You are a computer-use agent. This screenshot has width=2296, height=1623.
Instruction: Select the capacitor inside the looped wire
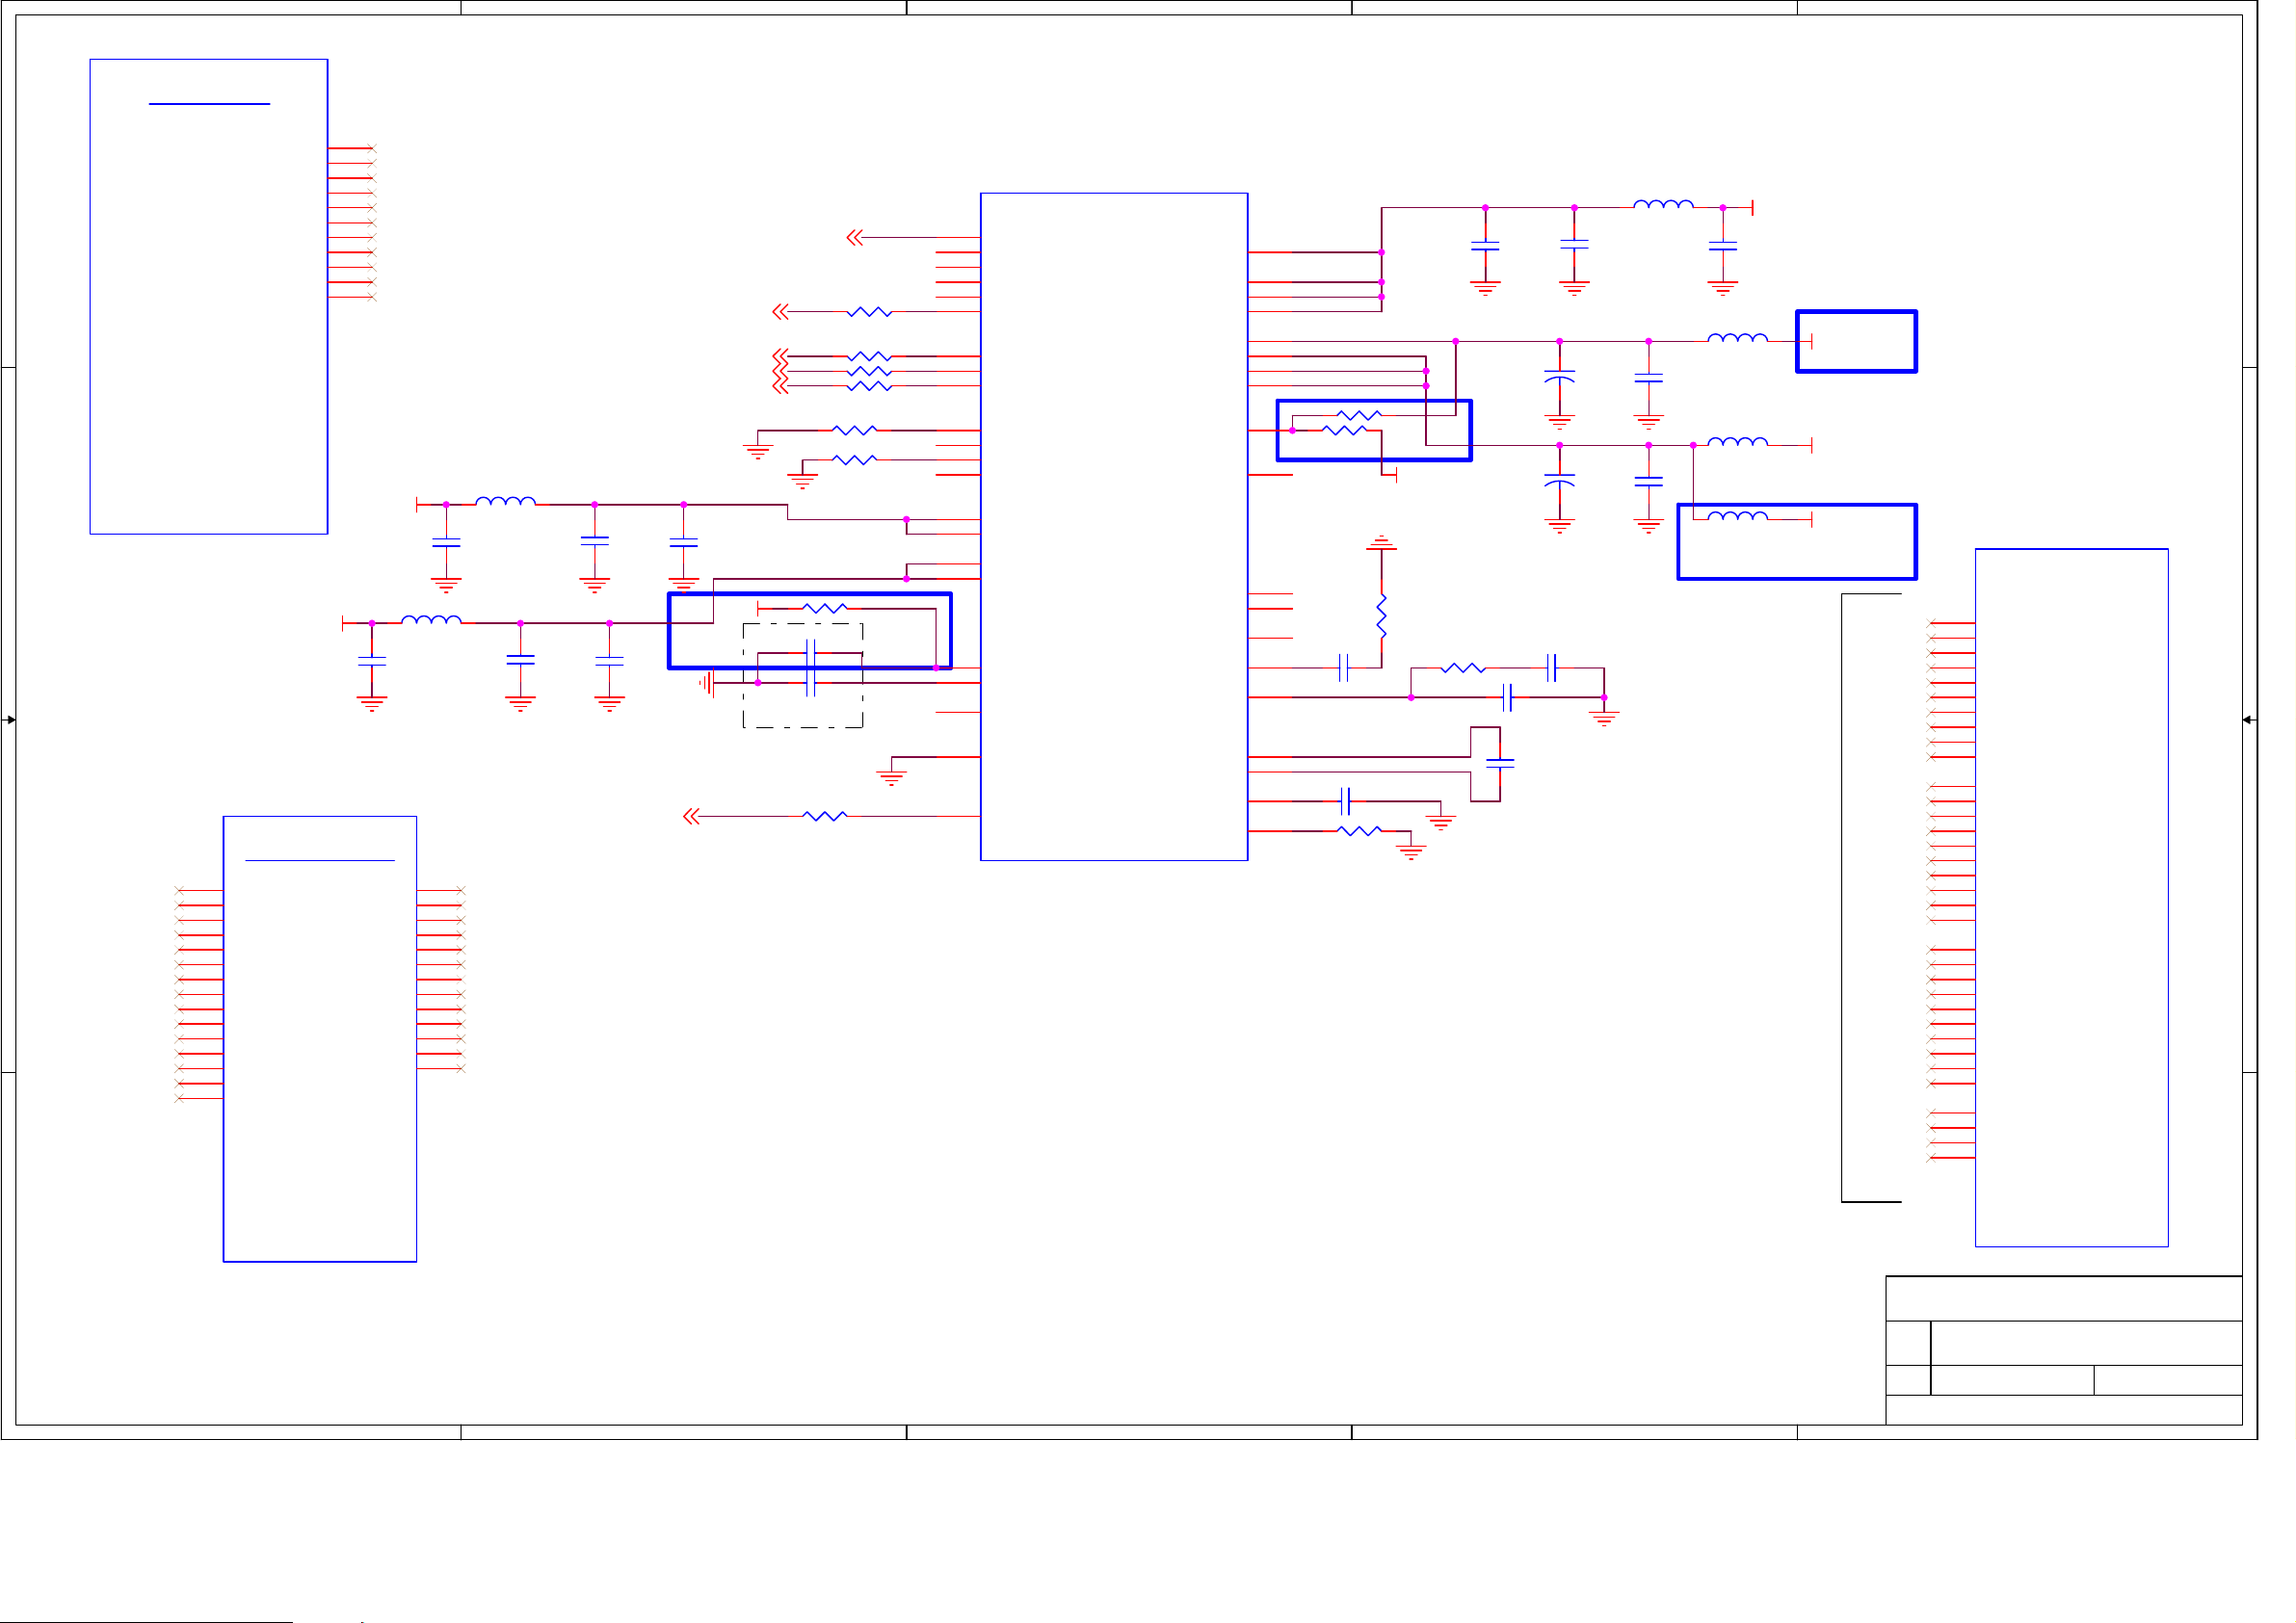(x=1499, y=763)
